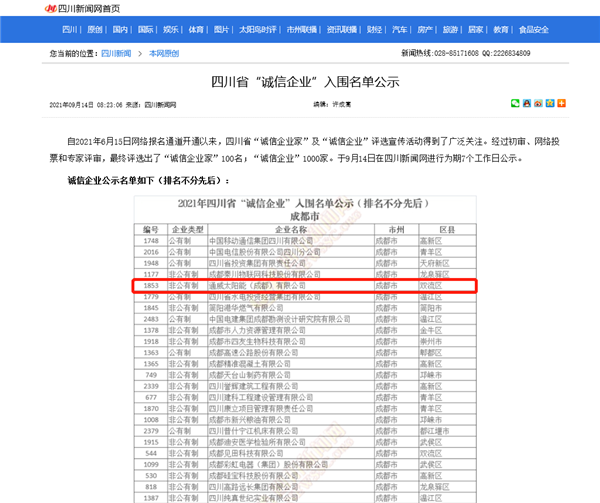Share article via WeChat icon
This screenshot has height=503, width=600.
[x=516, y=103]
